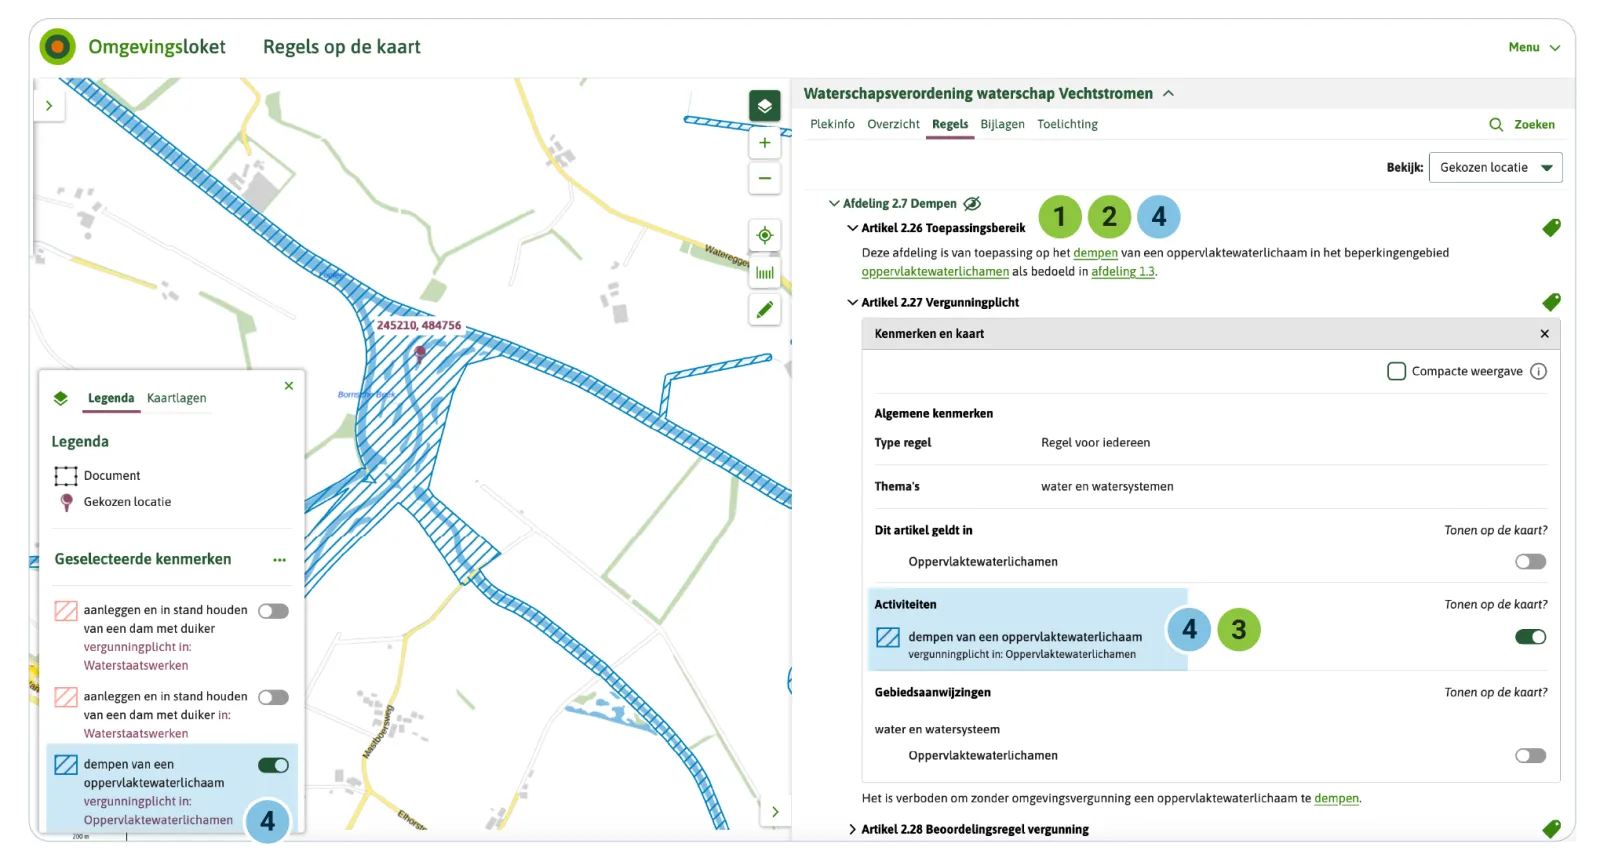
Task: Click the tag icon for Artikel 2.27
Action: pyautogui.click(x=1551, y=302)
